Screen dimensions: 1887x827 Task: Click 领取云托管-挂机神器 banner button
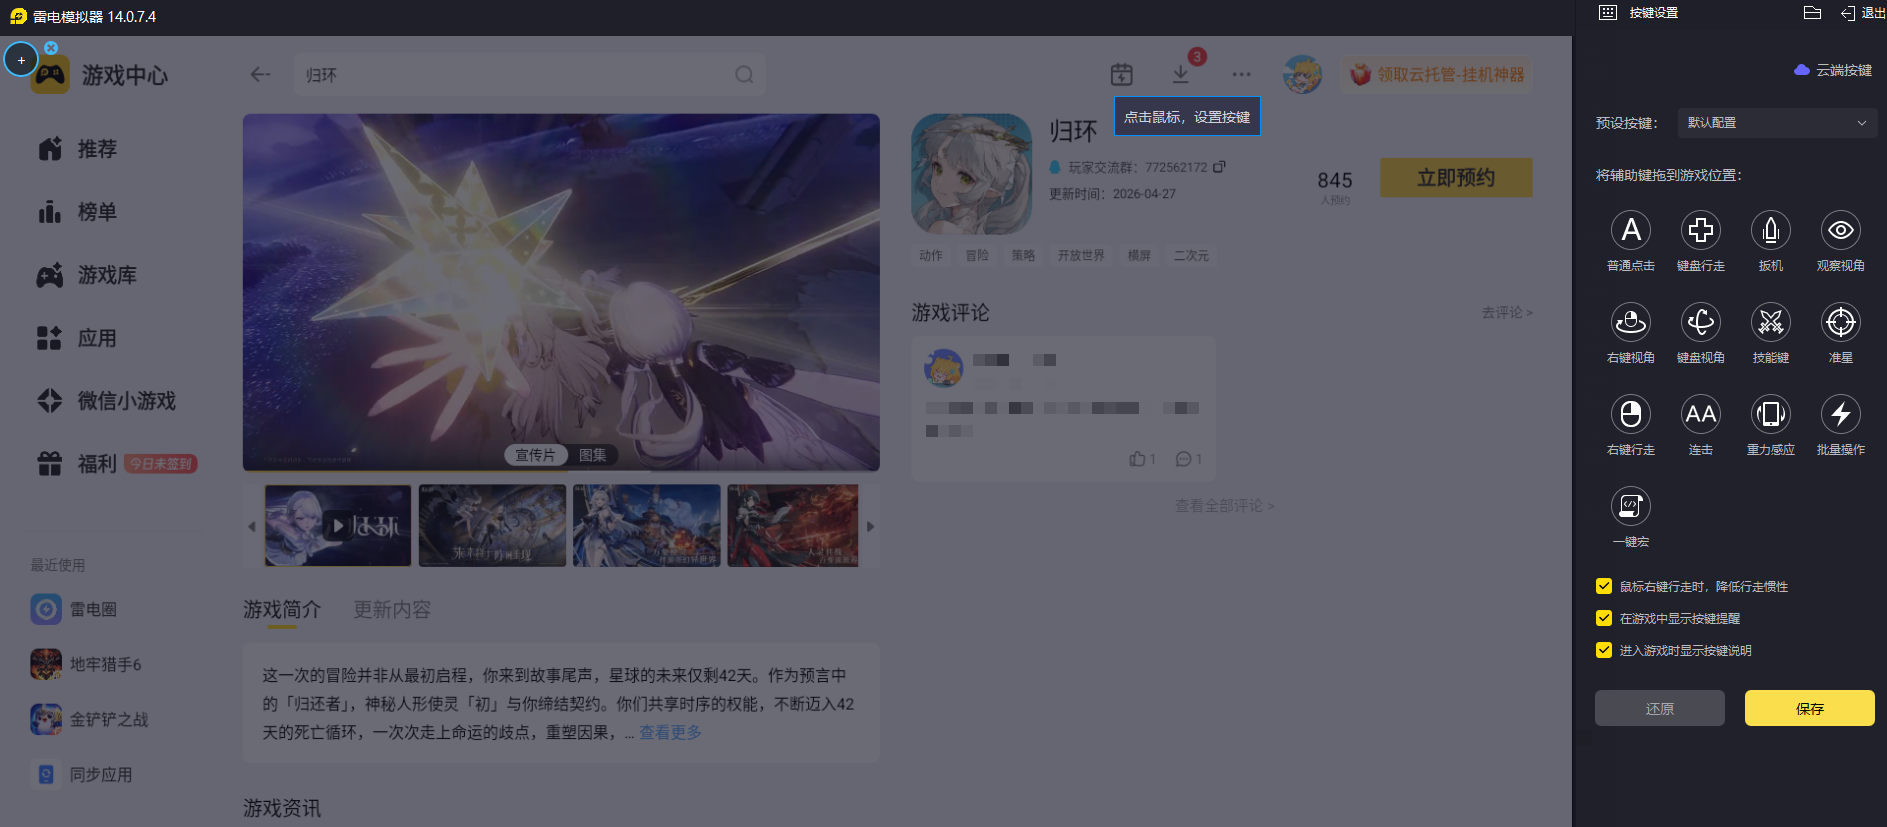click(1436, 75)
